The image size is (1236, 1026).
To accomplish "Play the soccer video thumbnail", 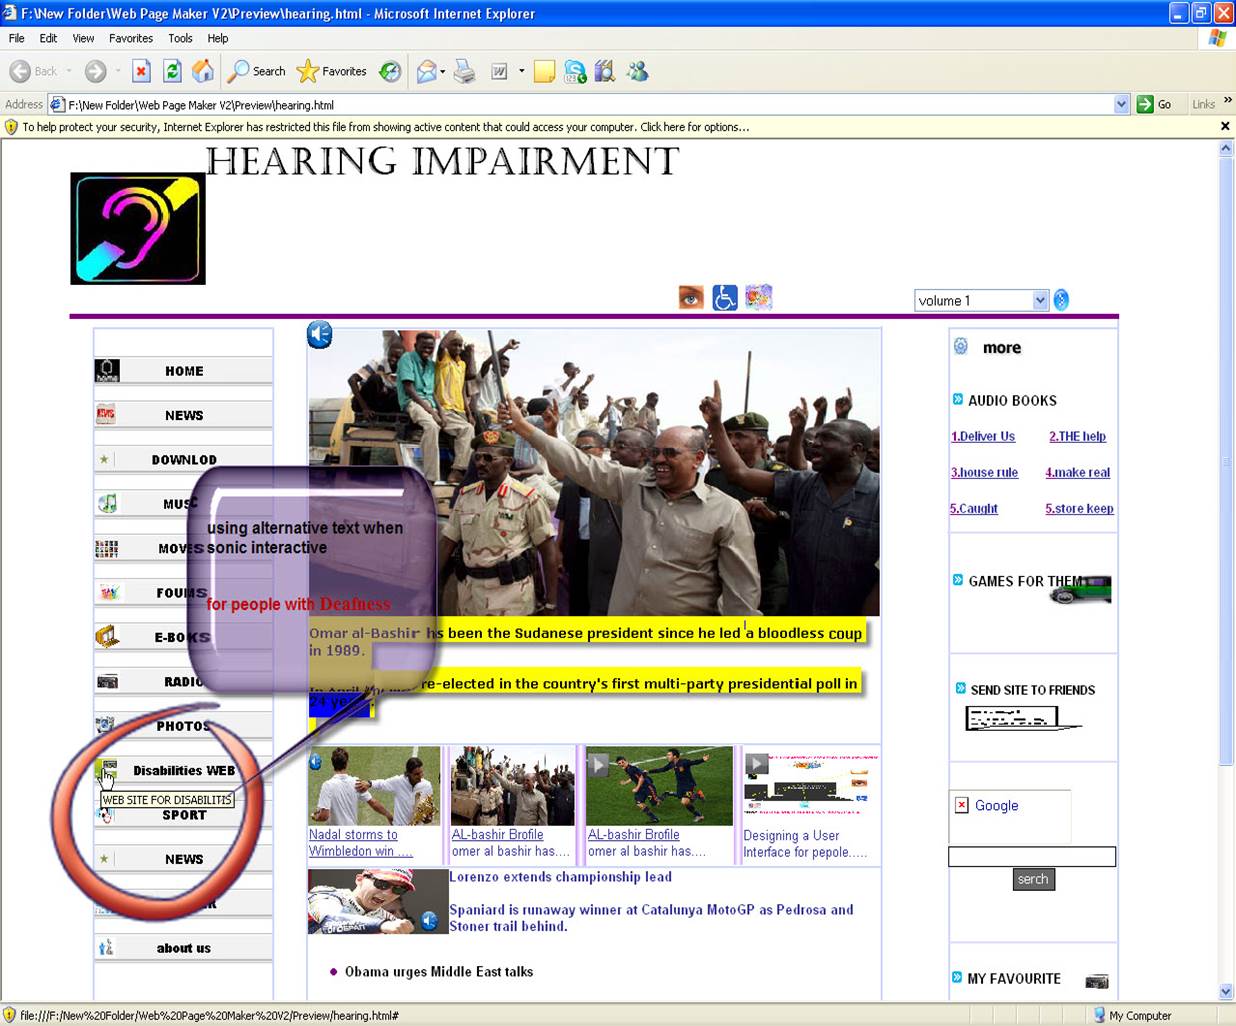I will [659, 786].
